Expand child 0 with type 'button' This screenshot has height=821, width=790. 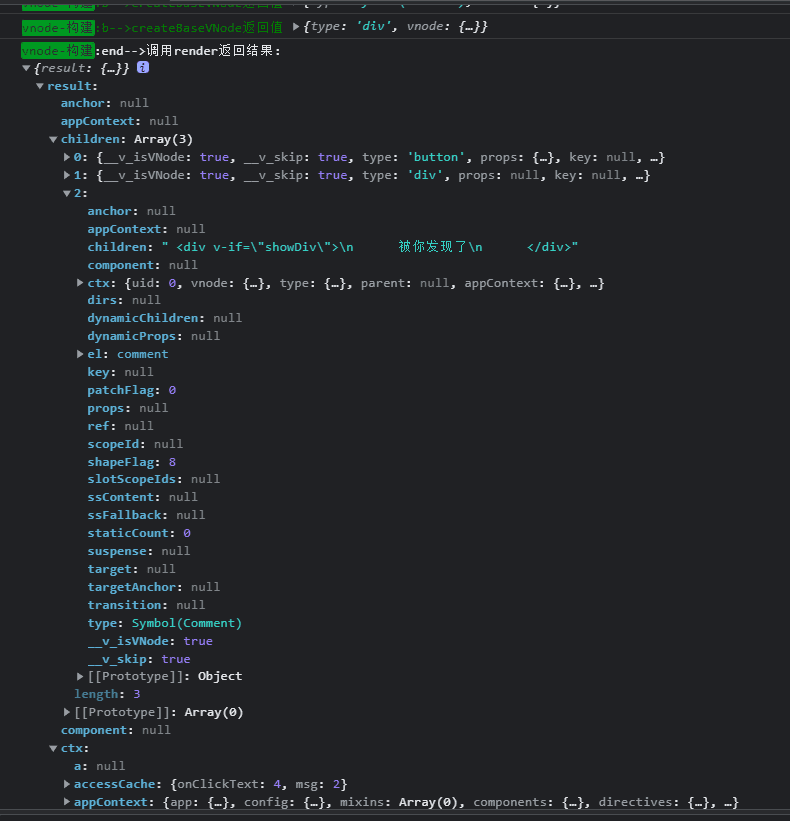click(67, 157)
